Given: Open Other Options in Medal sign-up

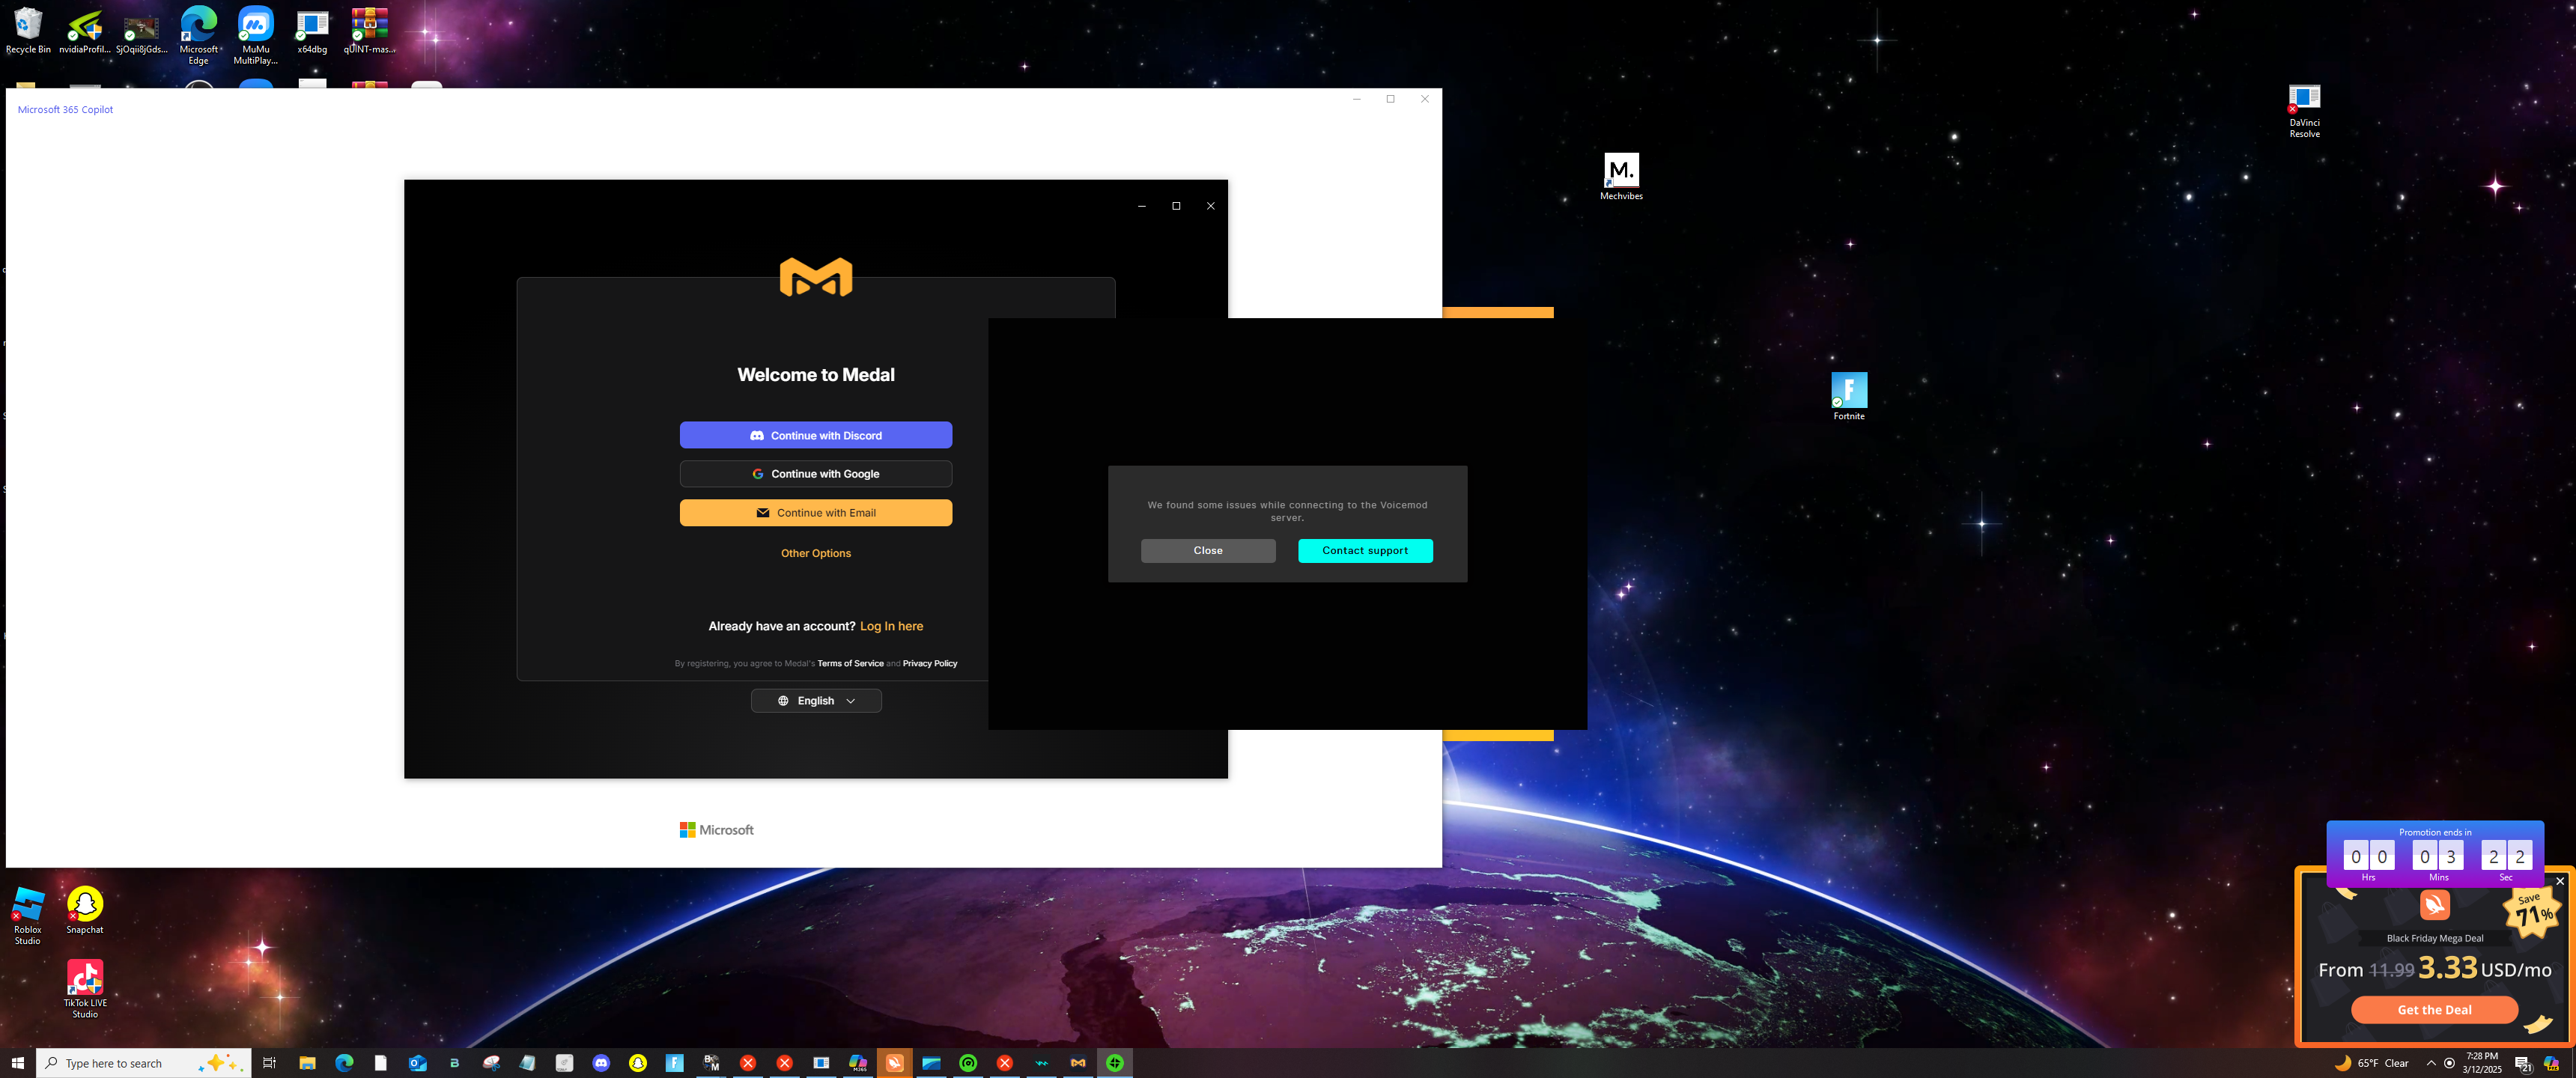Looking at the screenshot, I should point(816,553).
